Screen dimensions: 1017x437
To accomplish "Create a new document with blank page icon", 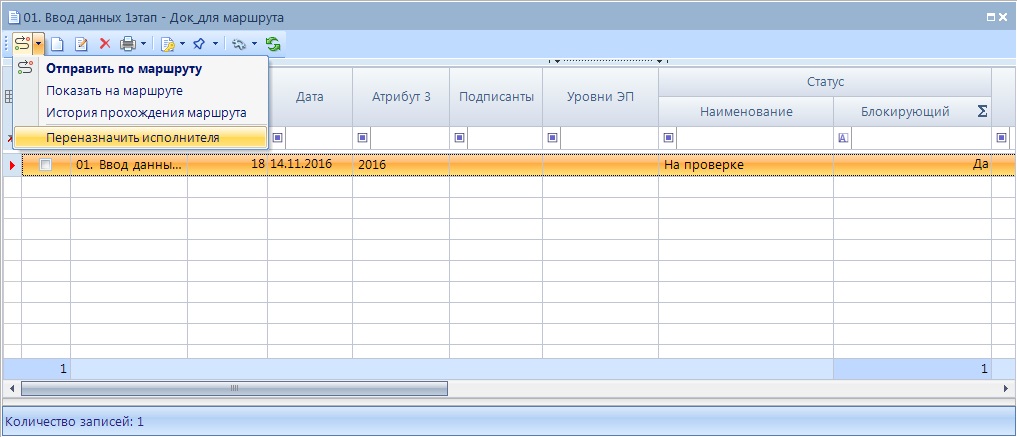I will [58, 44].
